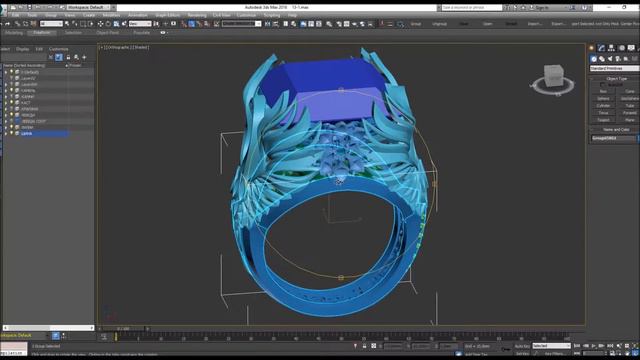Click the Ungroup toolbar button

[440, 24]
